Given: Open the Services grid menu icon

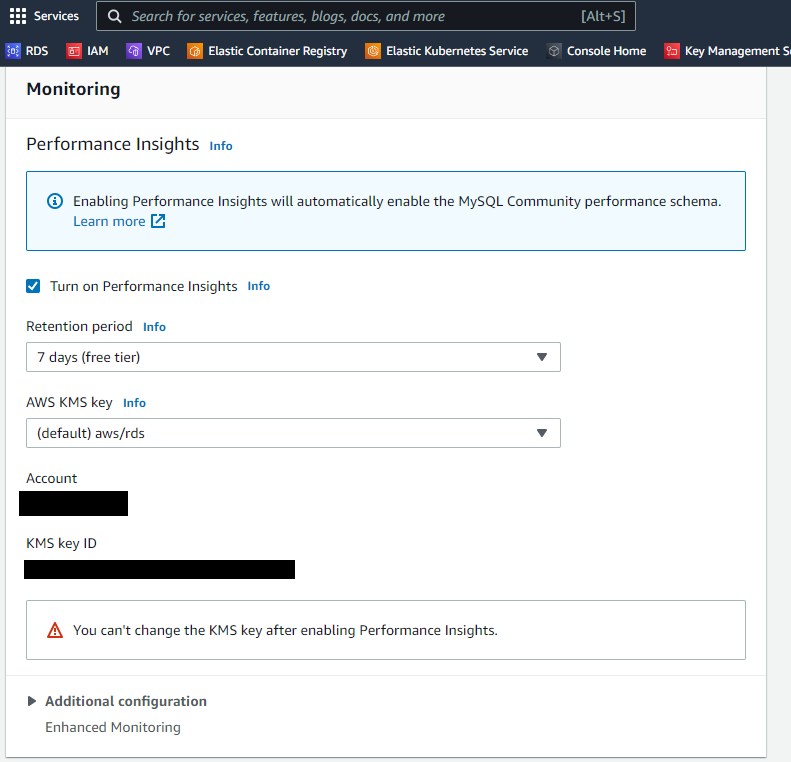Looking at the screenshot, I should pos(18,16).
